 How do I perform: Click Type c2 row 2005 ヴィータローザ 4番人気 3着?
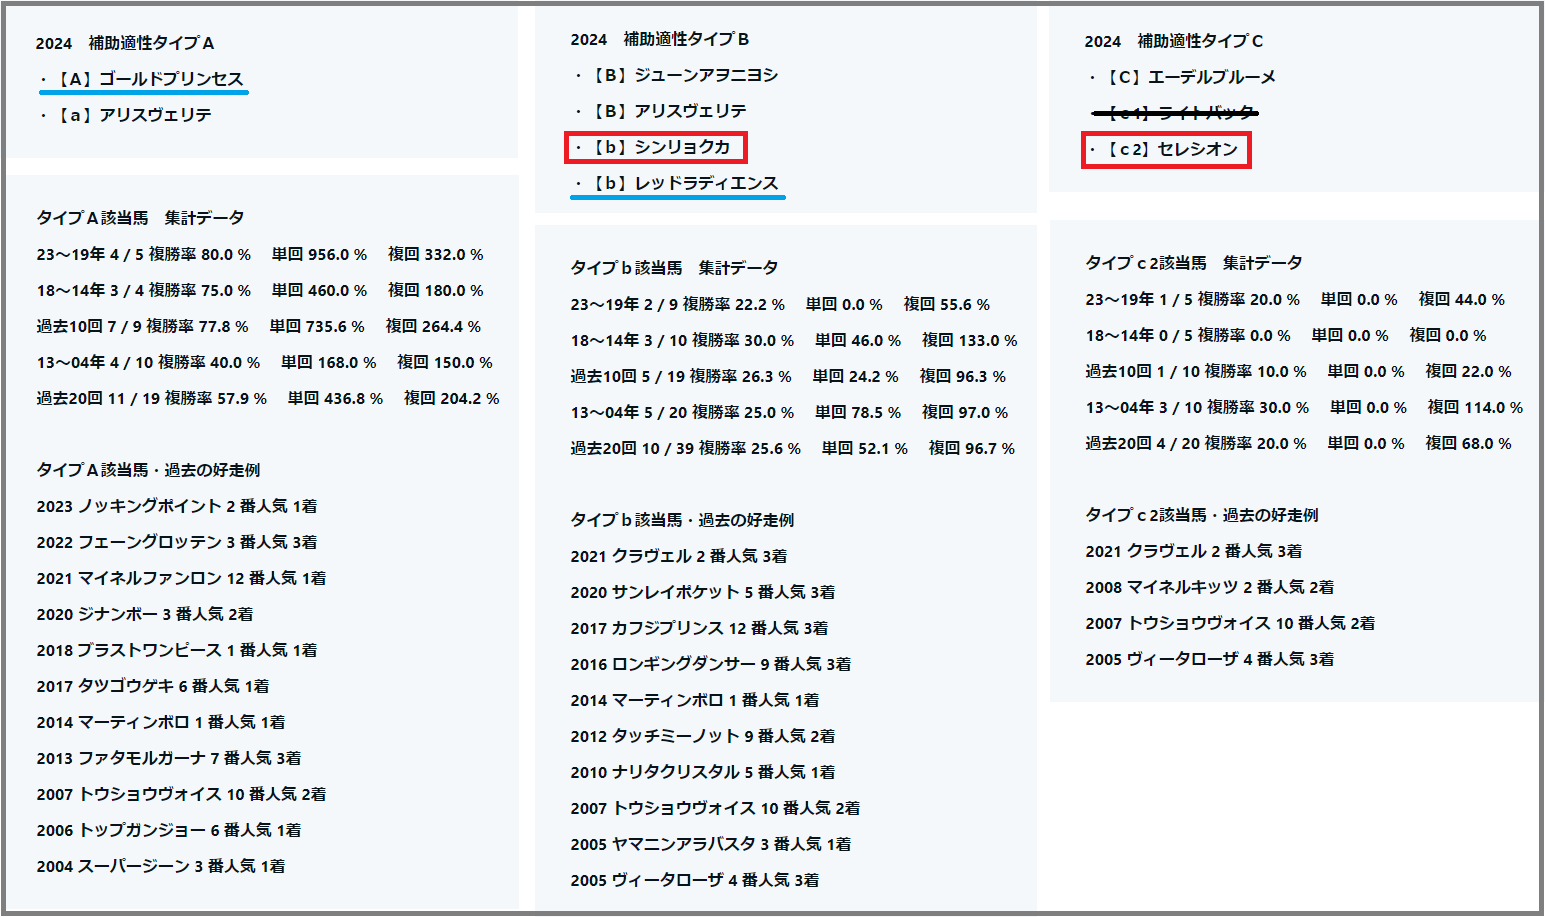click(1210, 660)
